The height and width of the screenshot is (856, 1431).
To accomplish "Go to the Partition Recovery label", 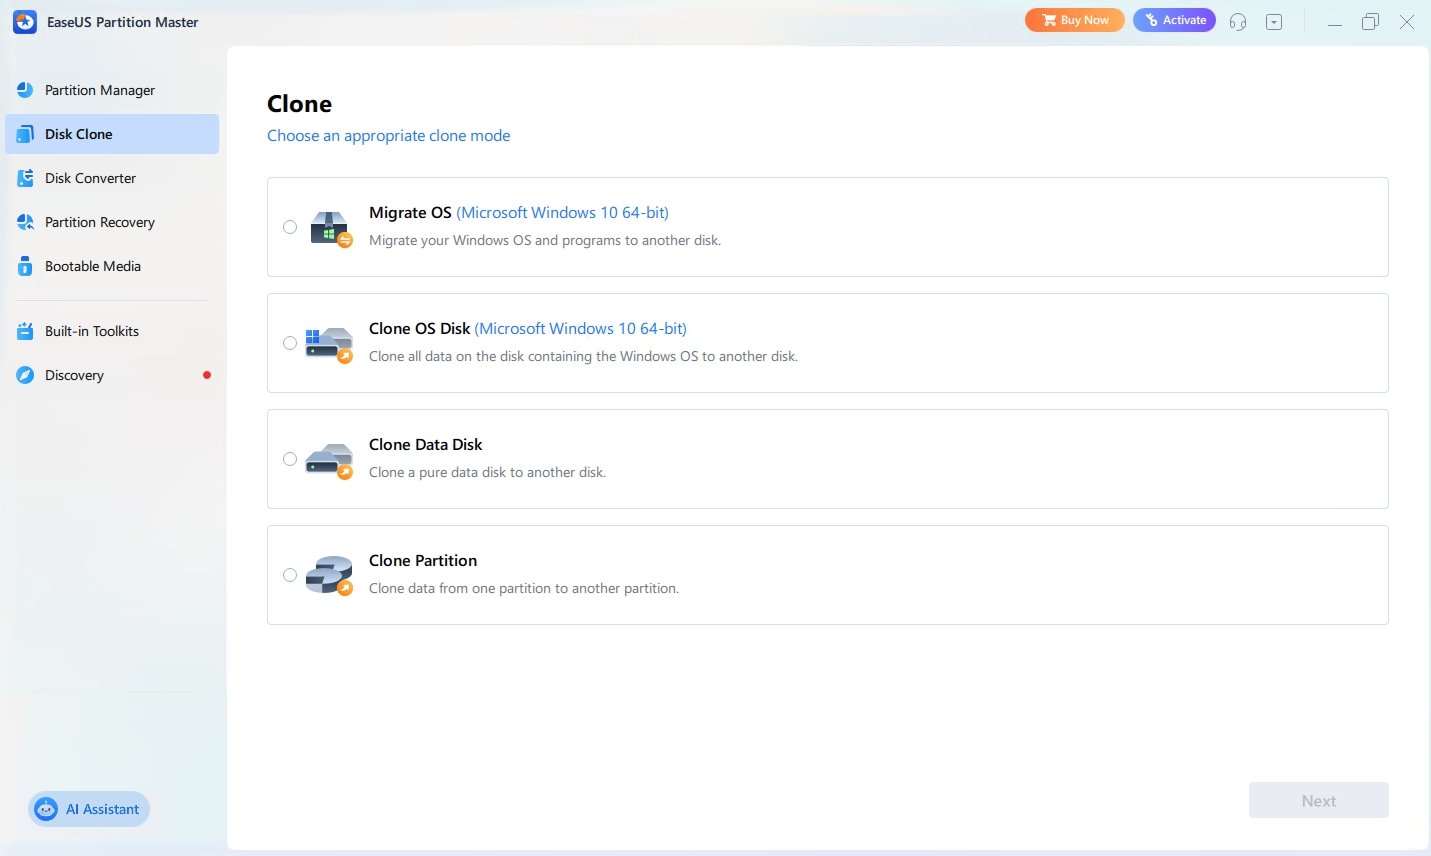I will pos(100,222).
